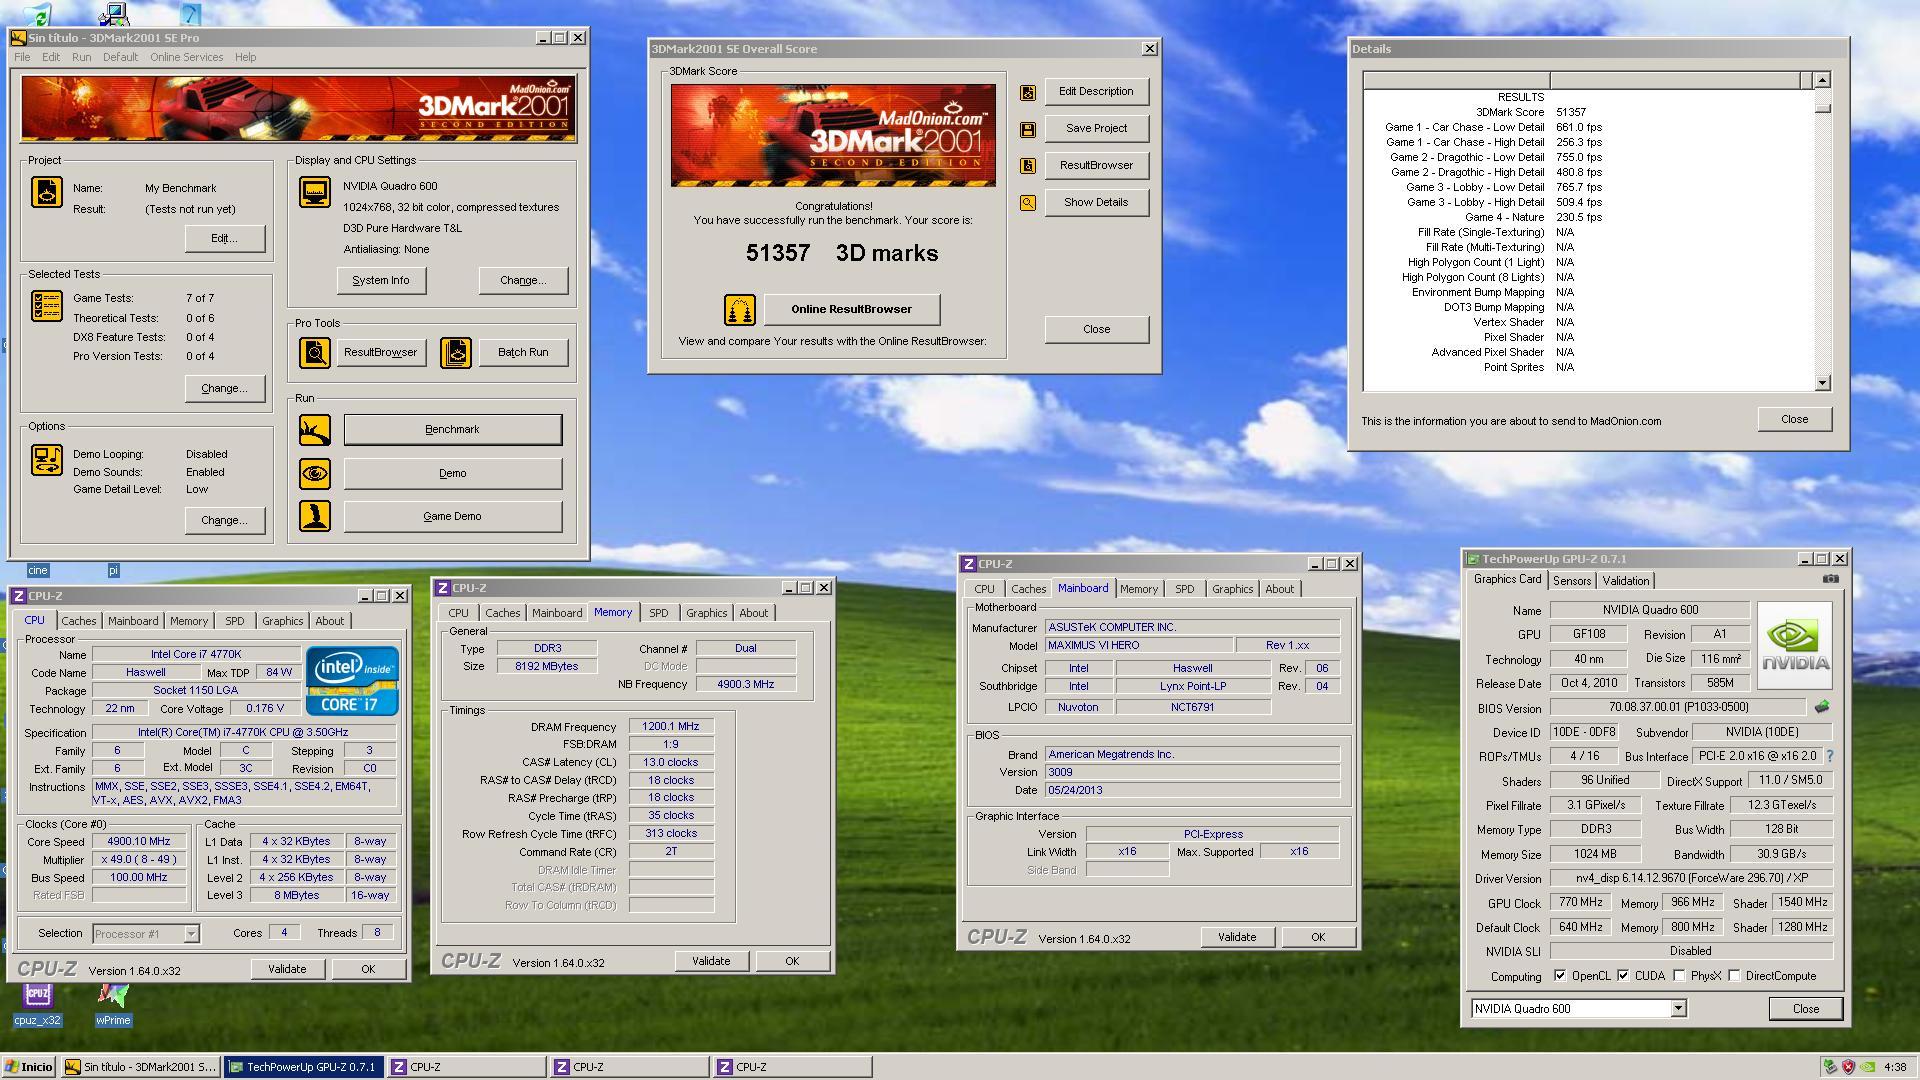Viewport: 1920px width, 1080px height.
Task: Click the Game 4 - Nature 230.5 fps row
Action: click(x=1586, y=217)
